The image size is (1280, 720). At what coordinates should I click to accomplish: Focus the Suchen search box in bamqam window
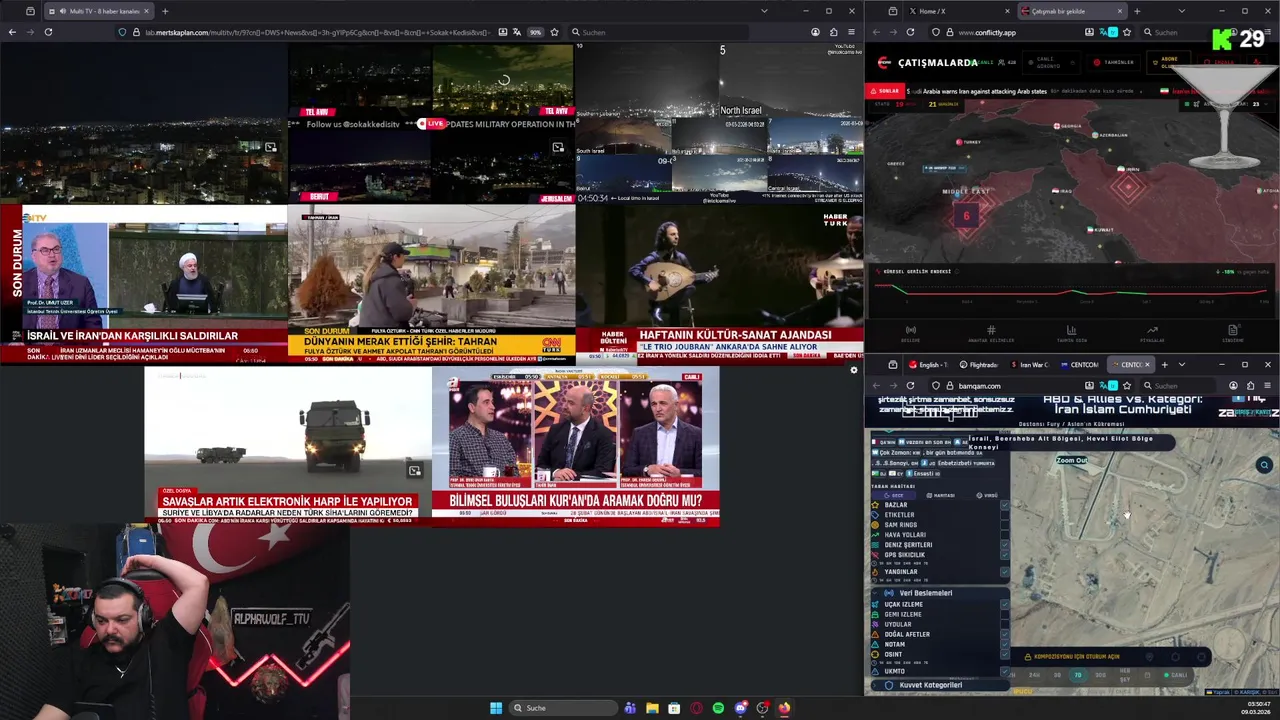1180,386
